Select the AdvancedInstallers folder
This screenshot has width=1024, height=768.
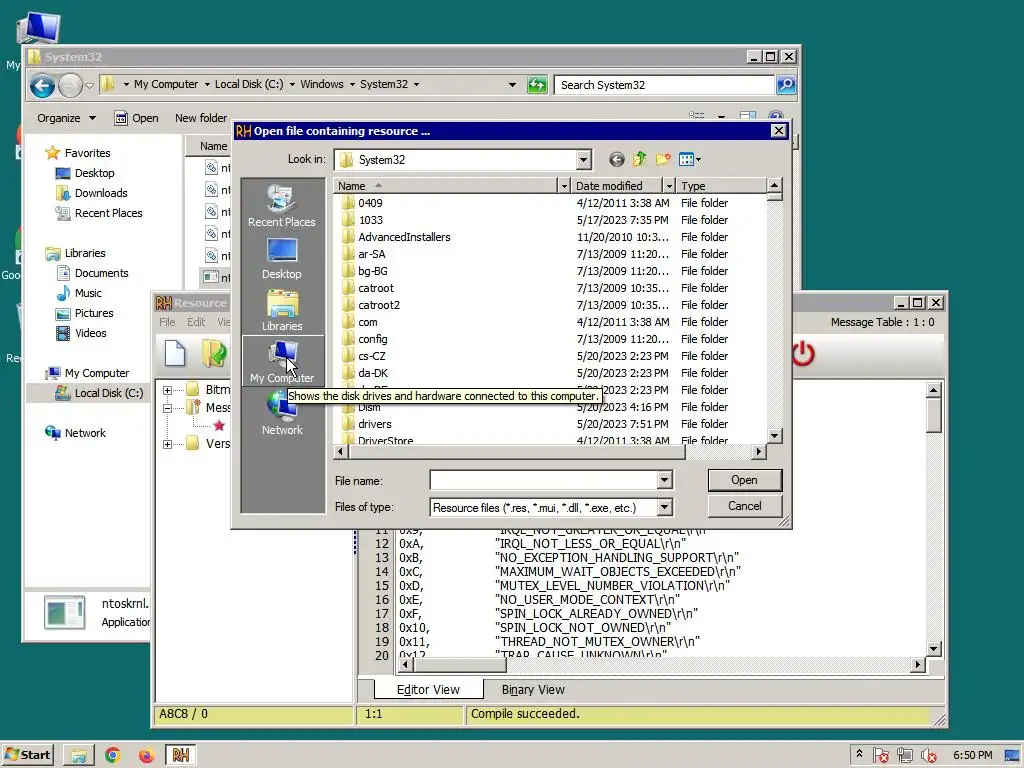404,237
